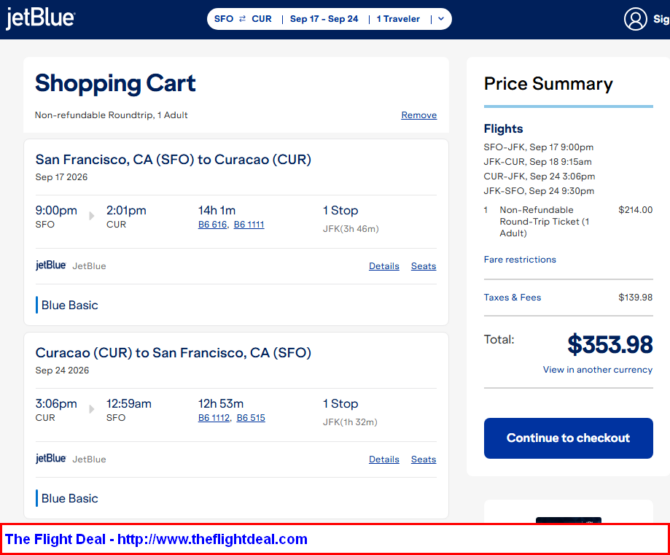Open flight B6 515 info link
This screenshot has height=555, width=670.
coord(251,418)
